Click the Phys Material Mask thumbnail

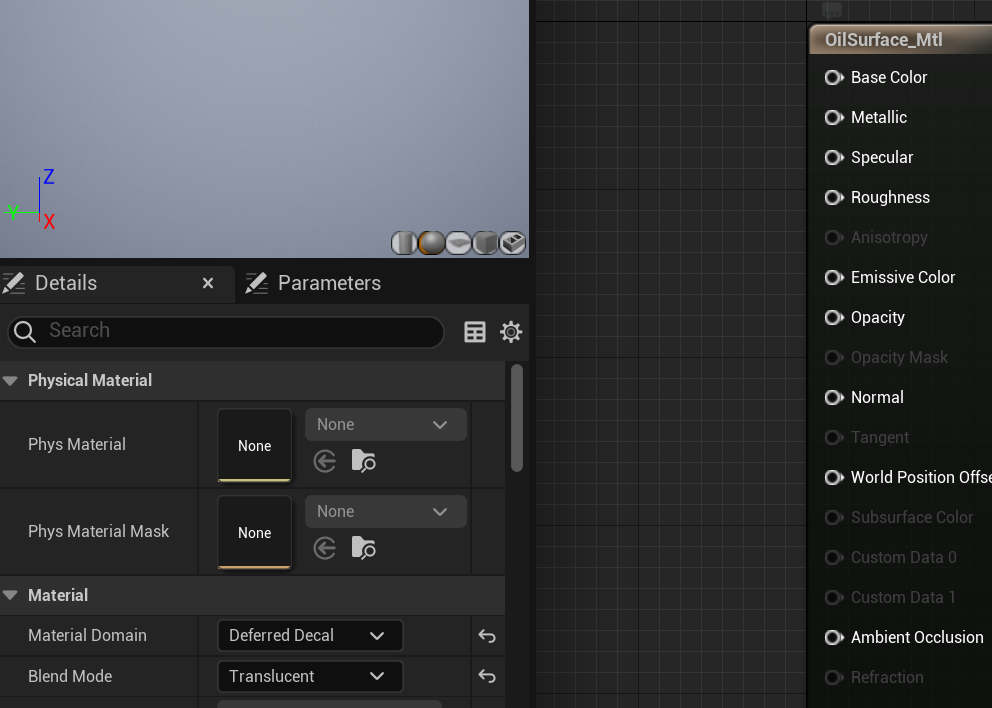click(x=254, y=532)
